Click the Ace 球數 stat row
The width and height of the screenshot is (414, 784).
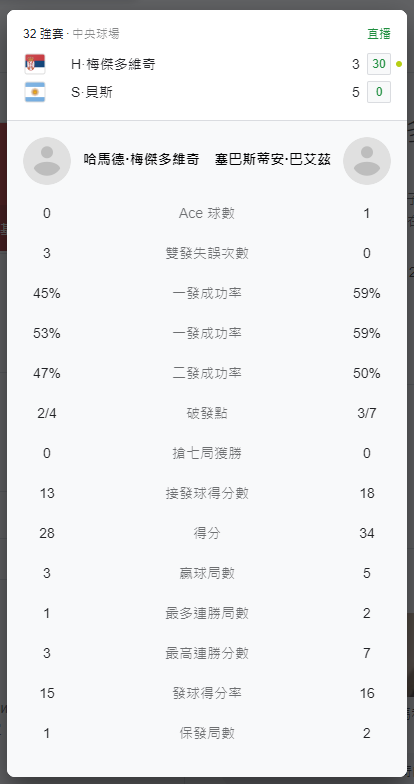tap(207, 214)
